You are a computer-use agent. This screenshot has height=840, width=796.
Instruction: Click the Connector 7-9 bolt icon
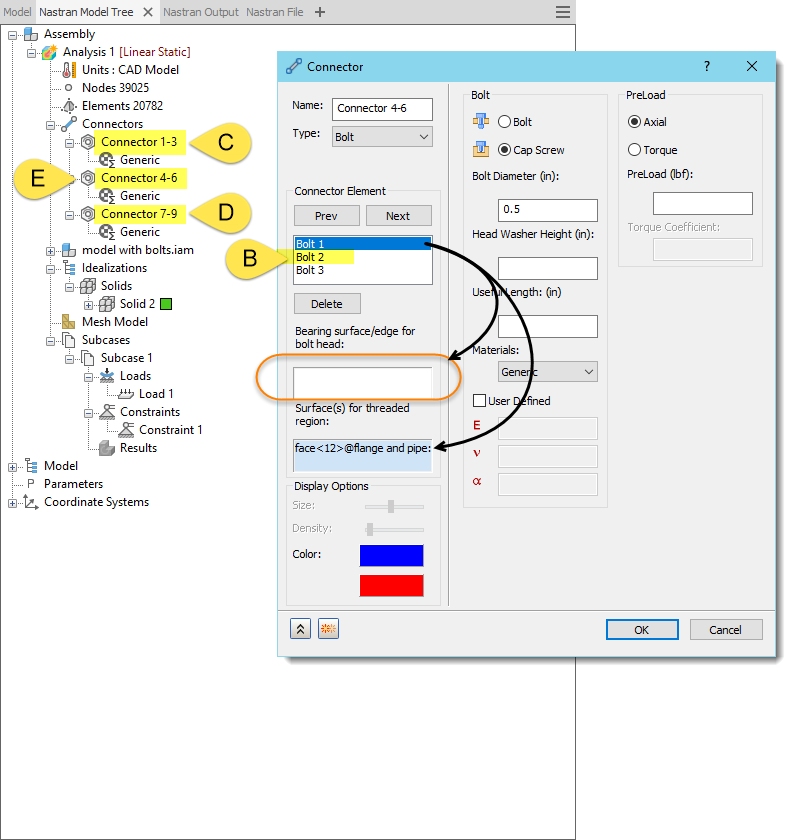pos(88,214)
